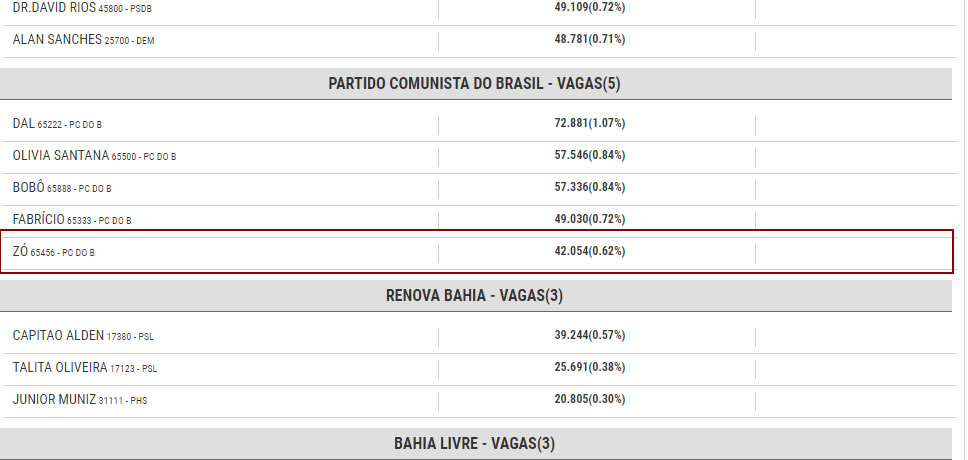Select the 57.546 vote total
The image size is (968, 460).
(x=590, y=155)
